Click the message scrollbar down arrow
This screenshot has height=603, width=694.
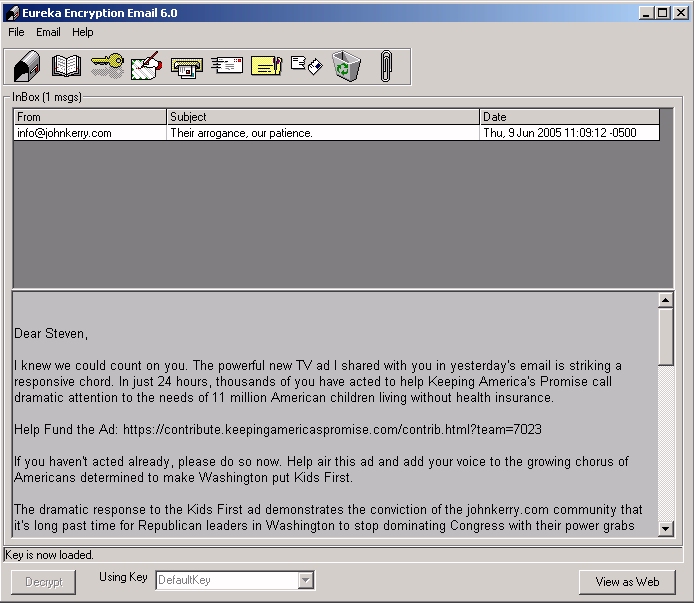[x=666, y=528]
